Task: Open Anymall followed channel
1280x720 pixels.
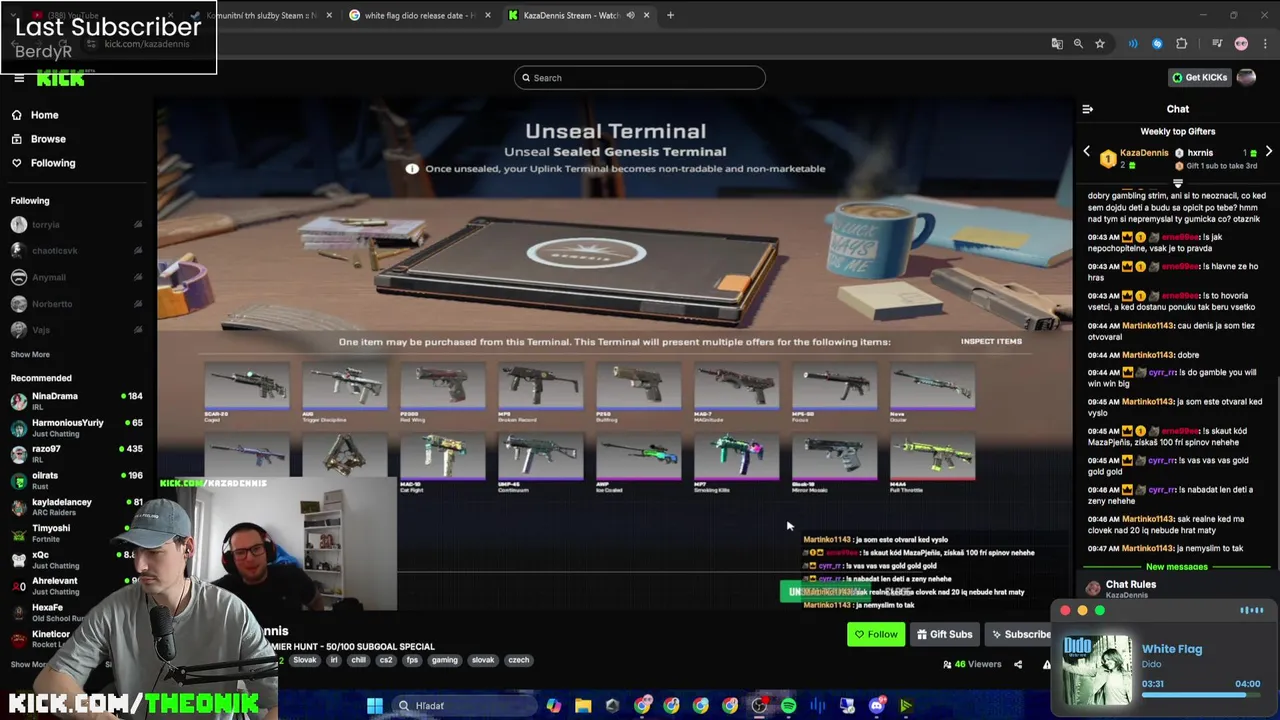Action: [x=76, y=277]
